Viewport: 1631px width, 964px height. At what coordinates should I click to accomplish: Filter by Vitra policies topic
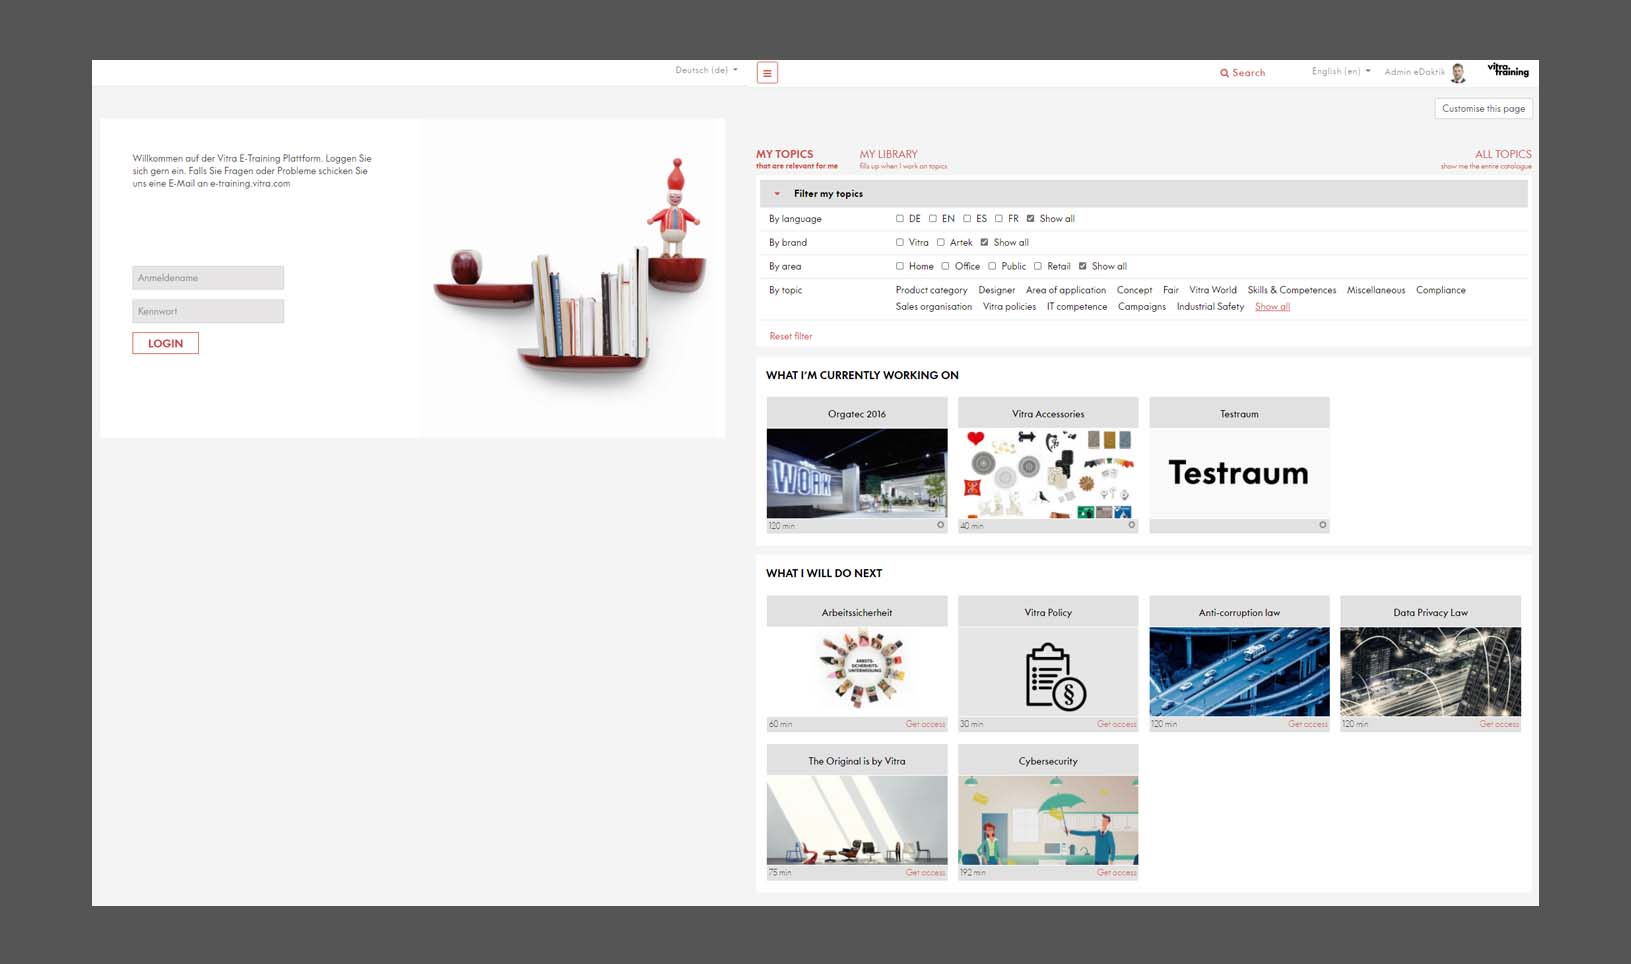1009,307
